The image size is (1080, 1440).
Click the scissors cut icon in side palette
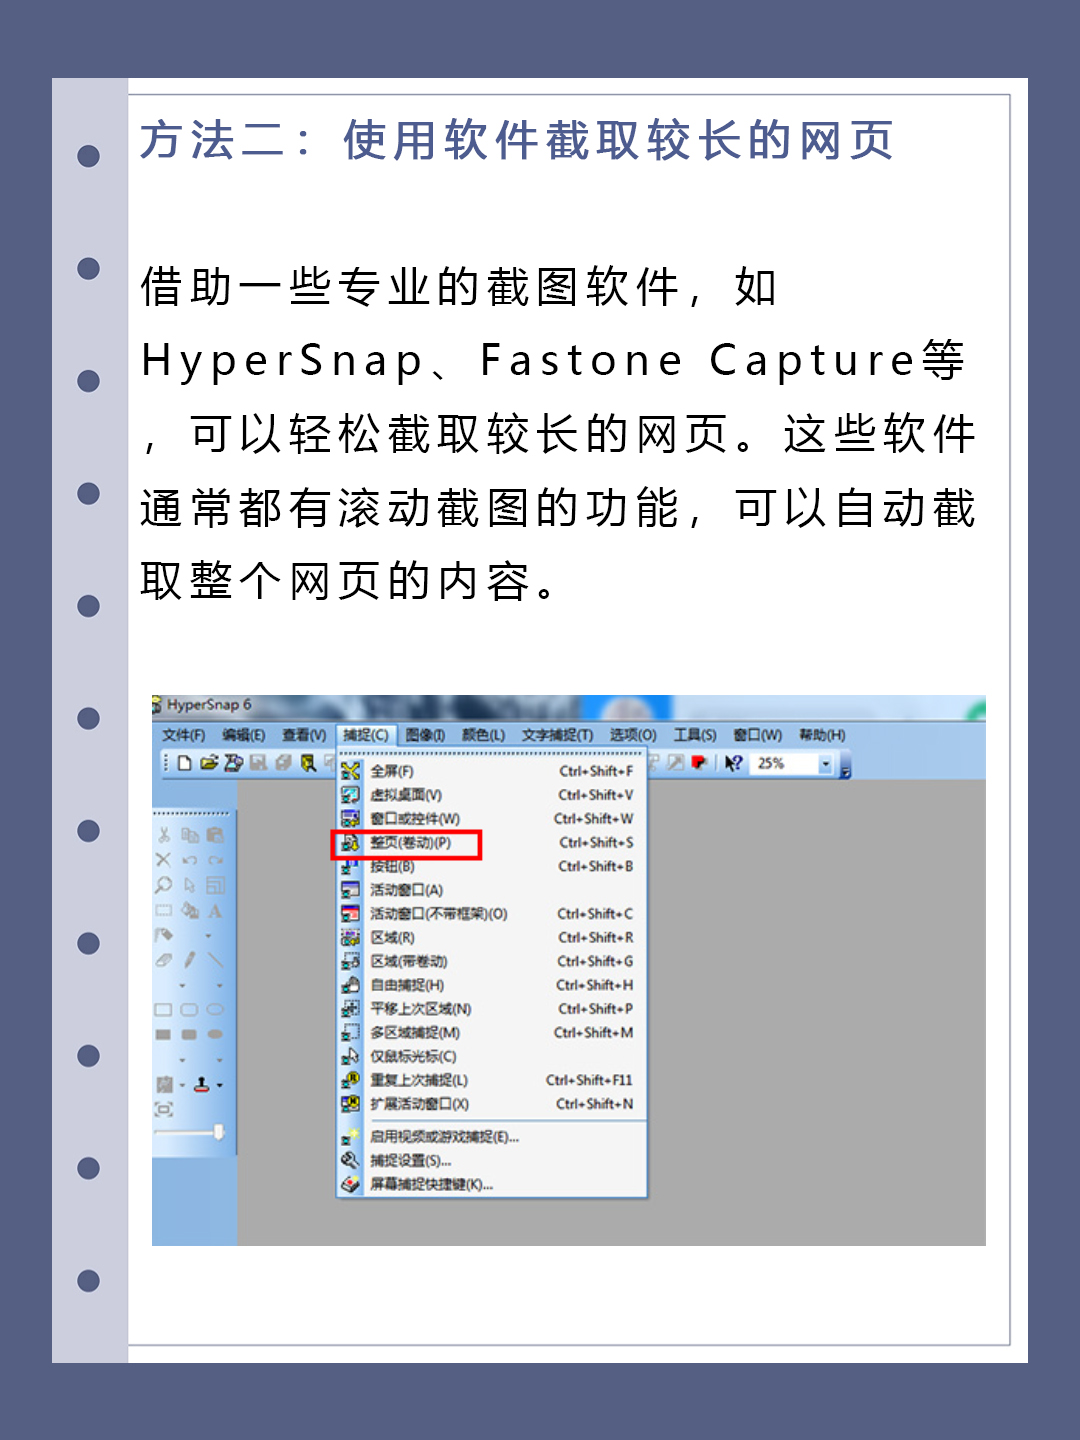coord(163,834)
